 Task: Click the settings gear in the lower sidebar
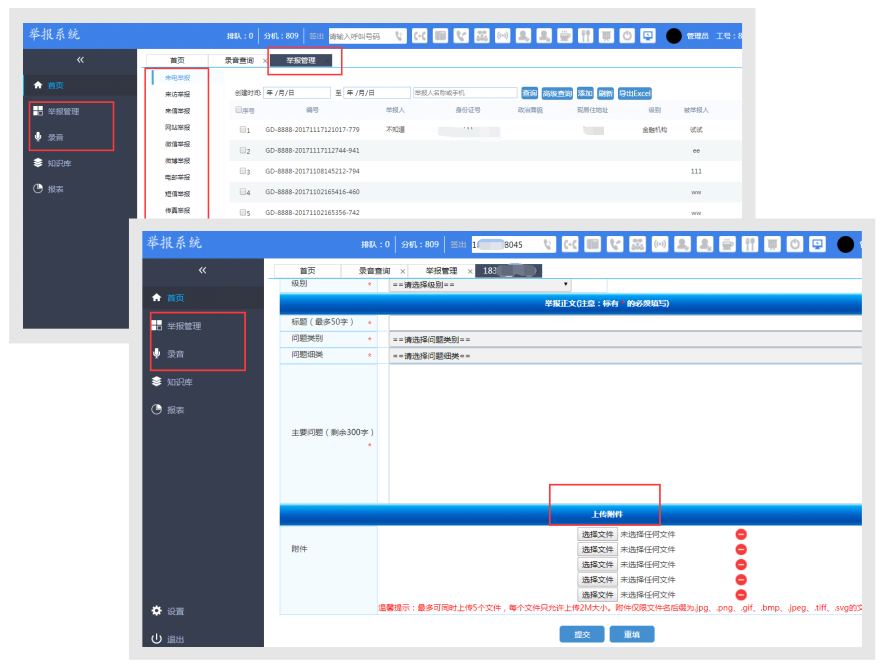(x=157, y=610)
